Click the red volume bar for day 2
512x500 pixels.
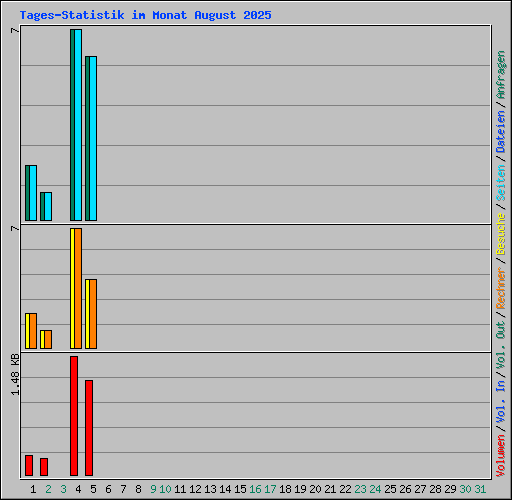[44, 467]
